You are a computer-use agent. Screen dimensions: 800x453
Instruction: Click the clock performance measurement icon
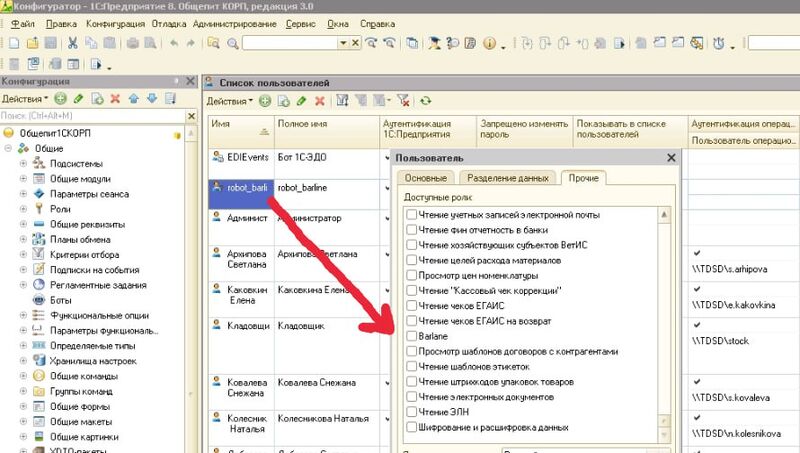719,43
